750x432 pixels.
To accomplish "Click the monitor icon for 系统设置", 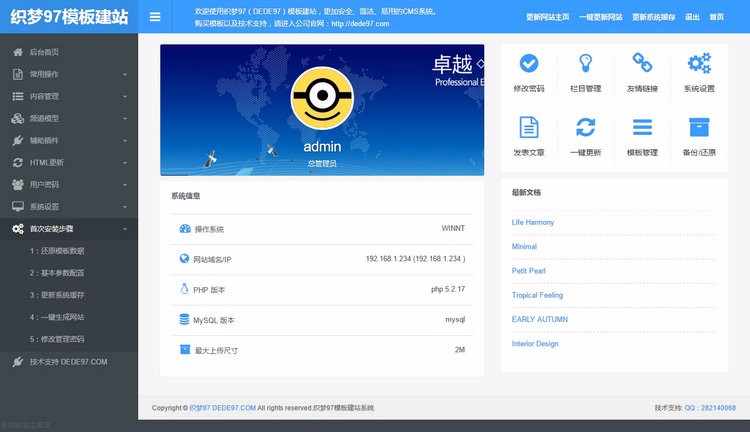I will [x=18, y=206].
